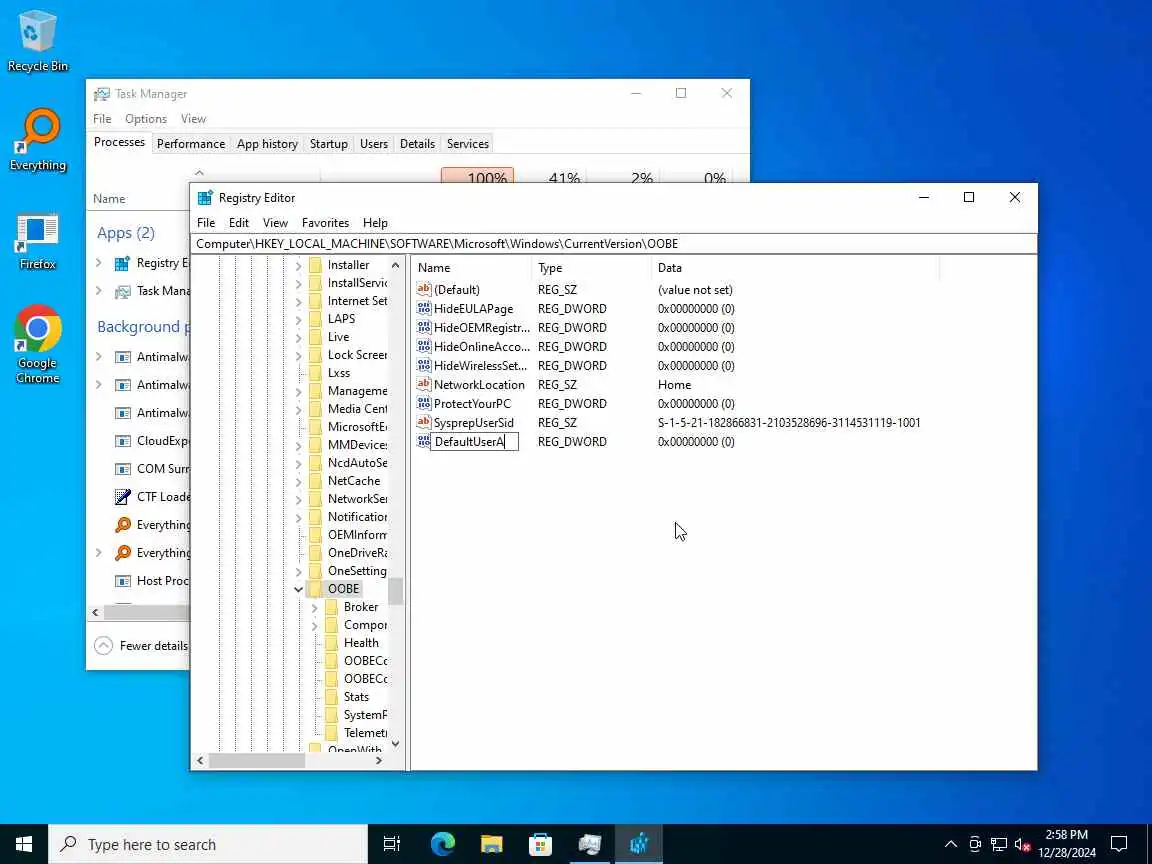Open Task Manager Options menu
The image size is (1152, 864).
tap(145, 119)
